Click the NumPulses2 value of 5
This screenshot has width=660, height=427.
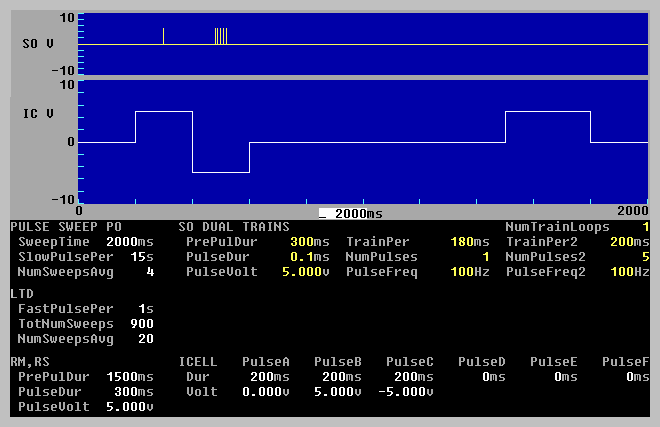(x=645, y=257)
